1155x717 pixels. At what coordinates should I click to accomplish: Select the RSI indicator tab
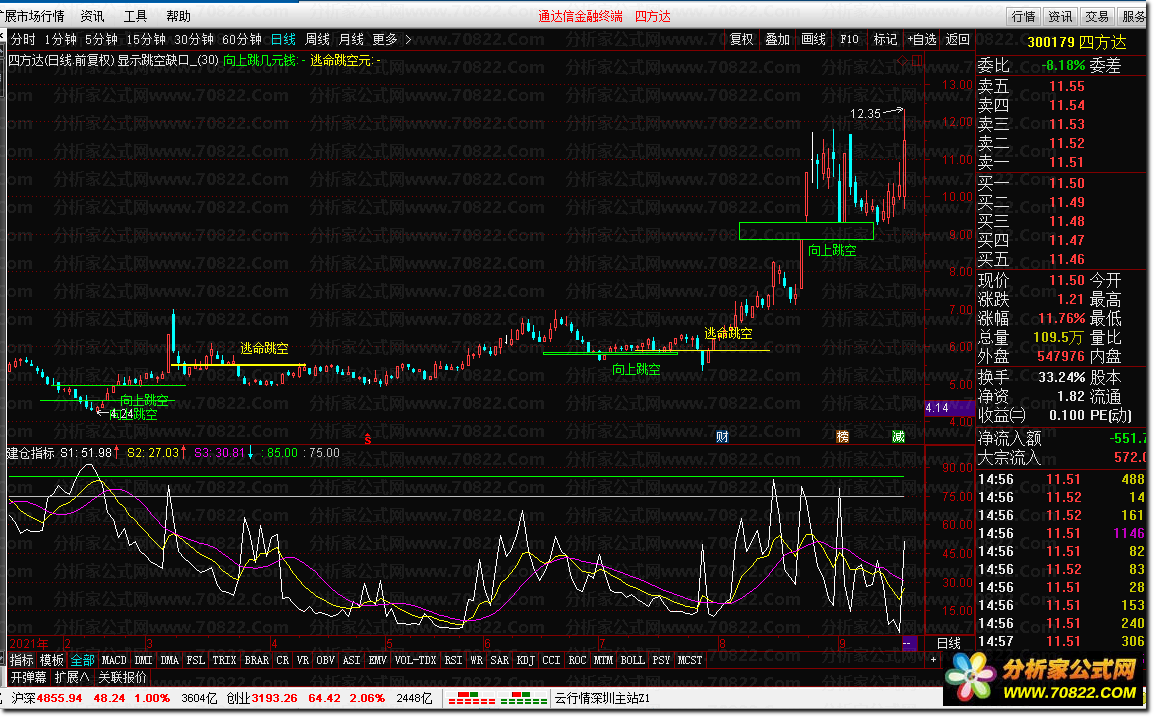[453, 660]
